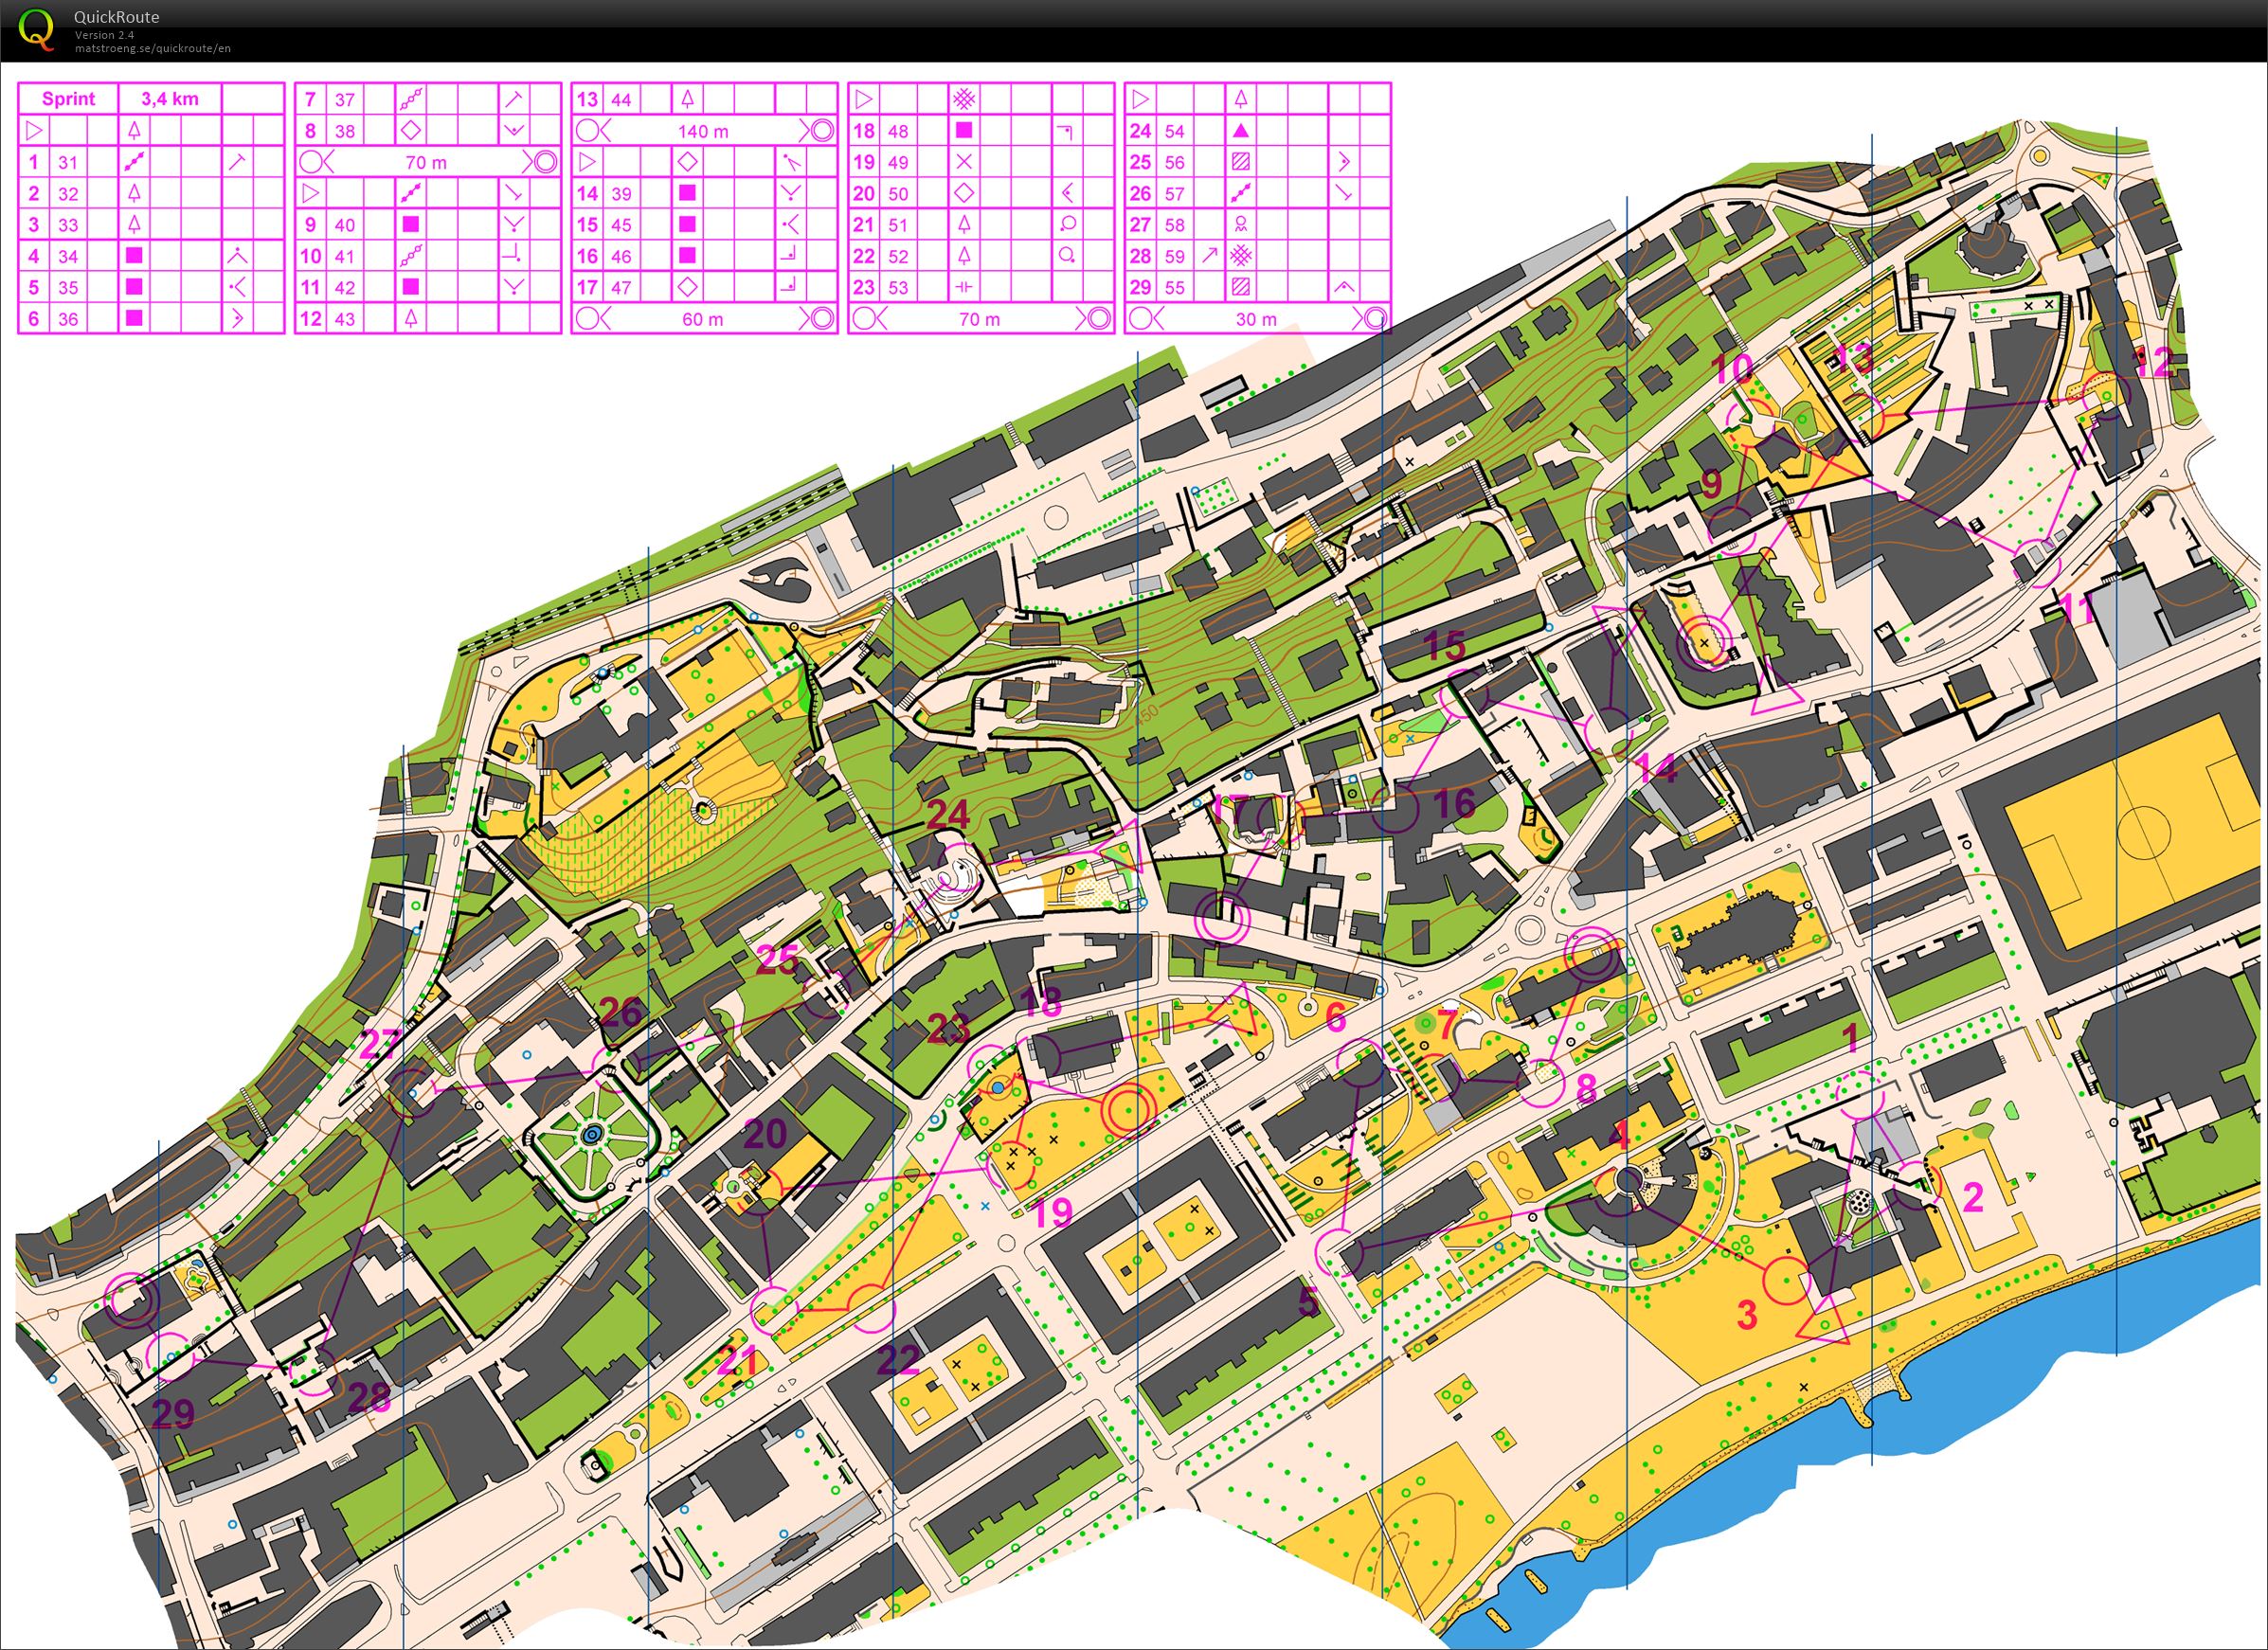Click control number 16 label on the map

click(x=1454, y=803)
